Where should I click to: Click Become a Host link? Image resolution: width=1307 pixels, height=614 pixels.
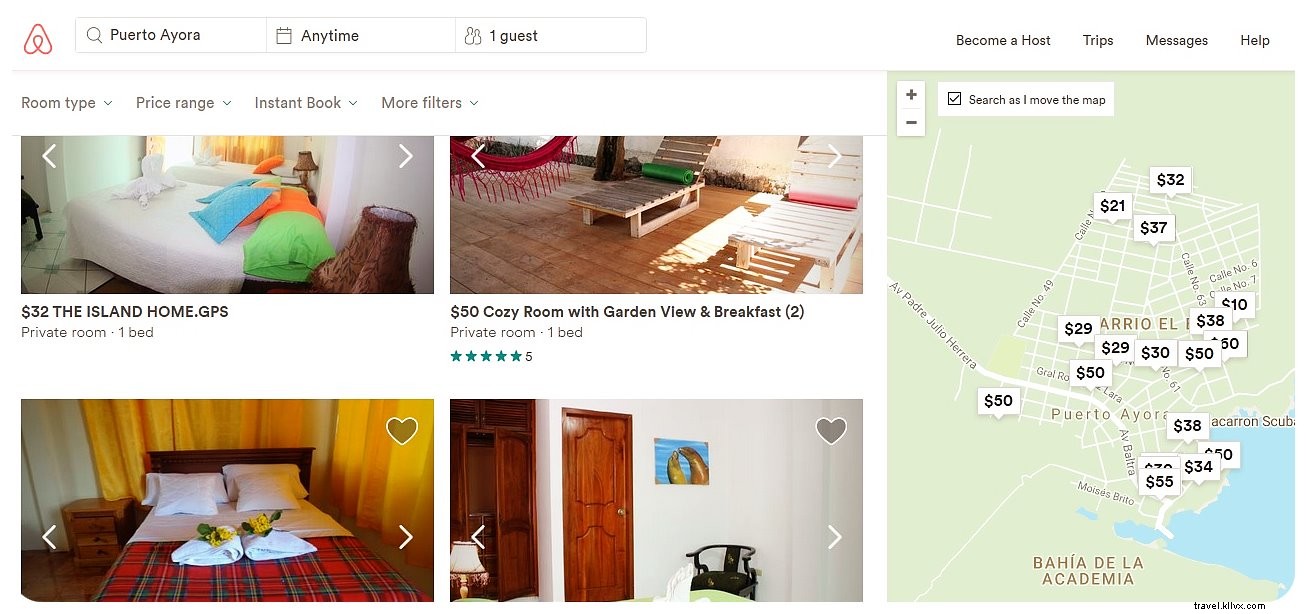[x=1003, y=40]
